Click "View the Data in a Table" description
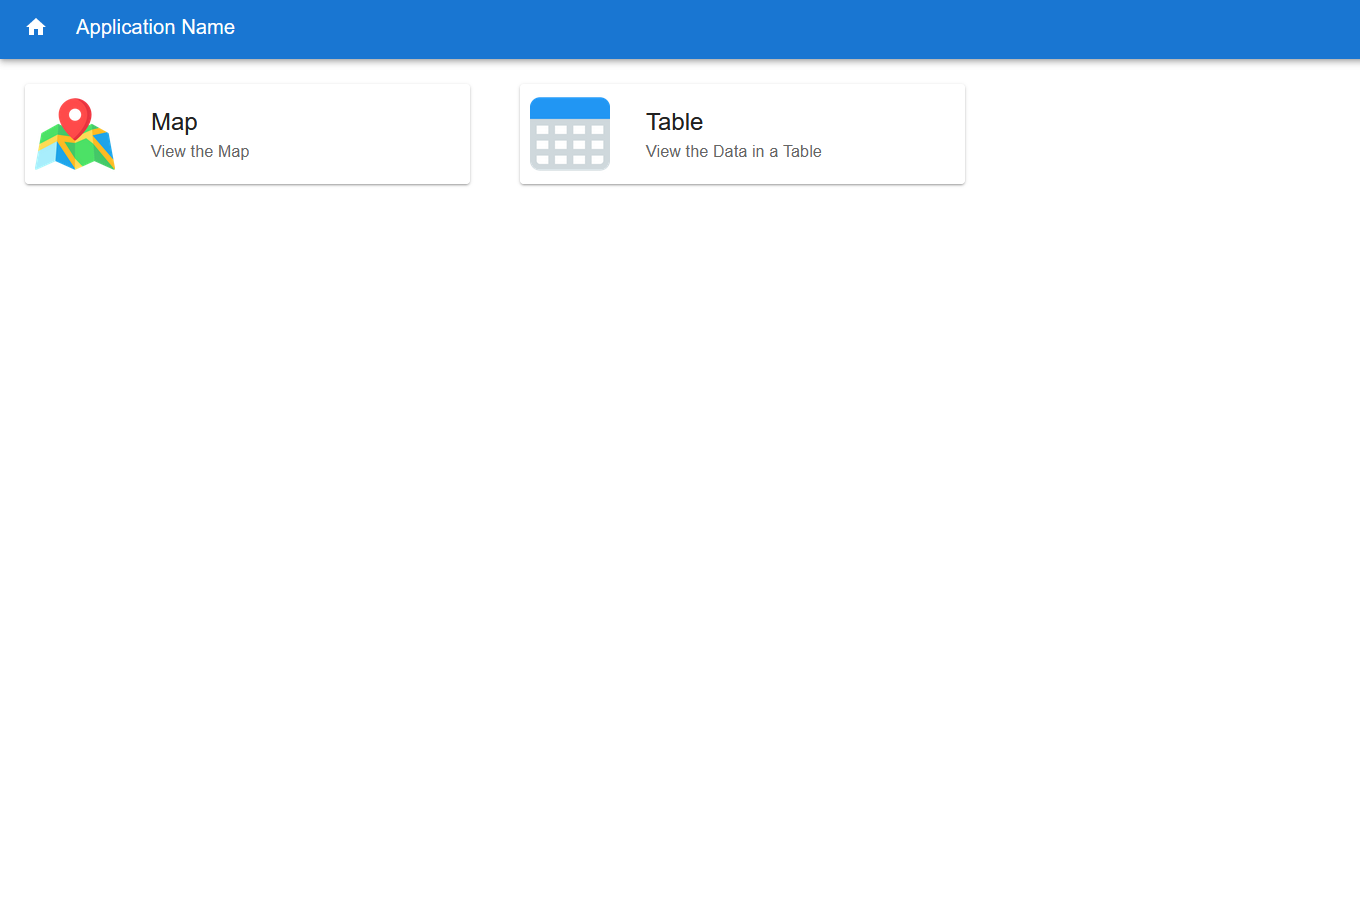Screen dimensions: 1360x908 click(x=733, y=152)
